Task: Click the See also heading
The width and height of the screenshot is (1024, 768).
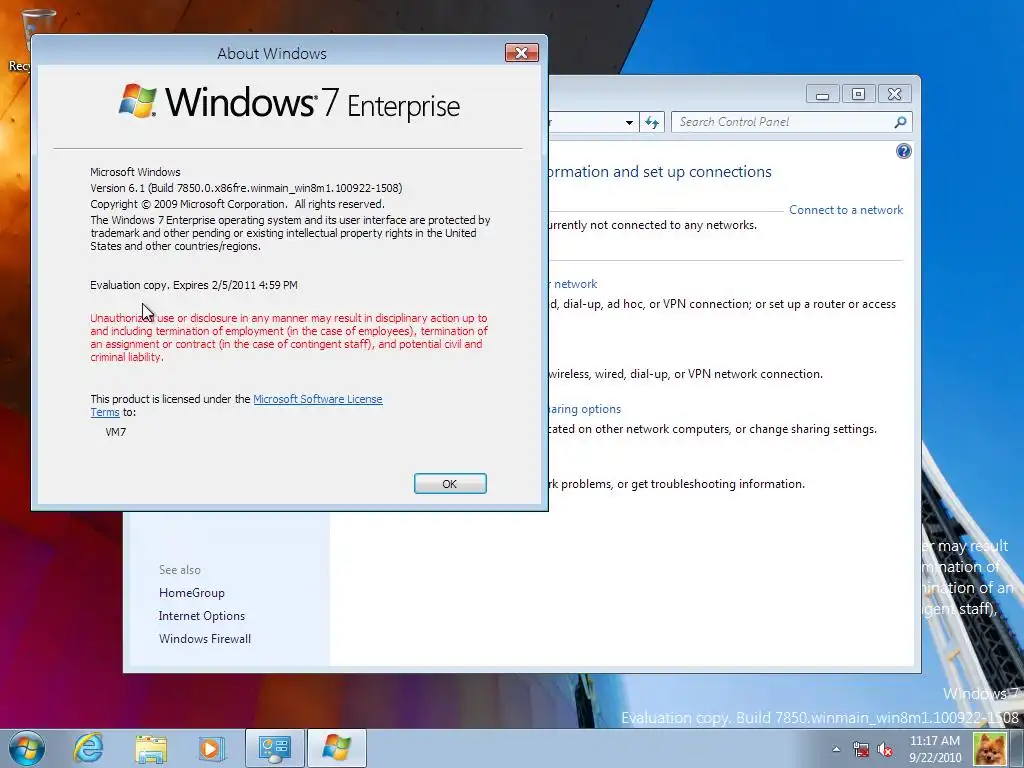Action: point(180,570)
